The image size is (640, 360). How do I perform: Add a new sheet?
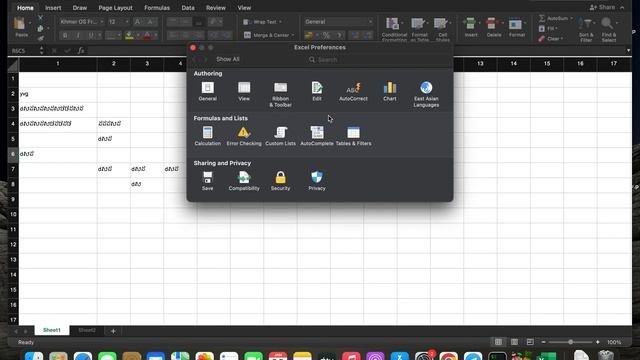(113, 331)
